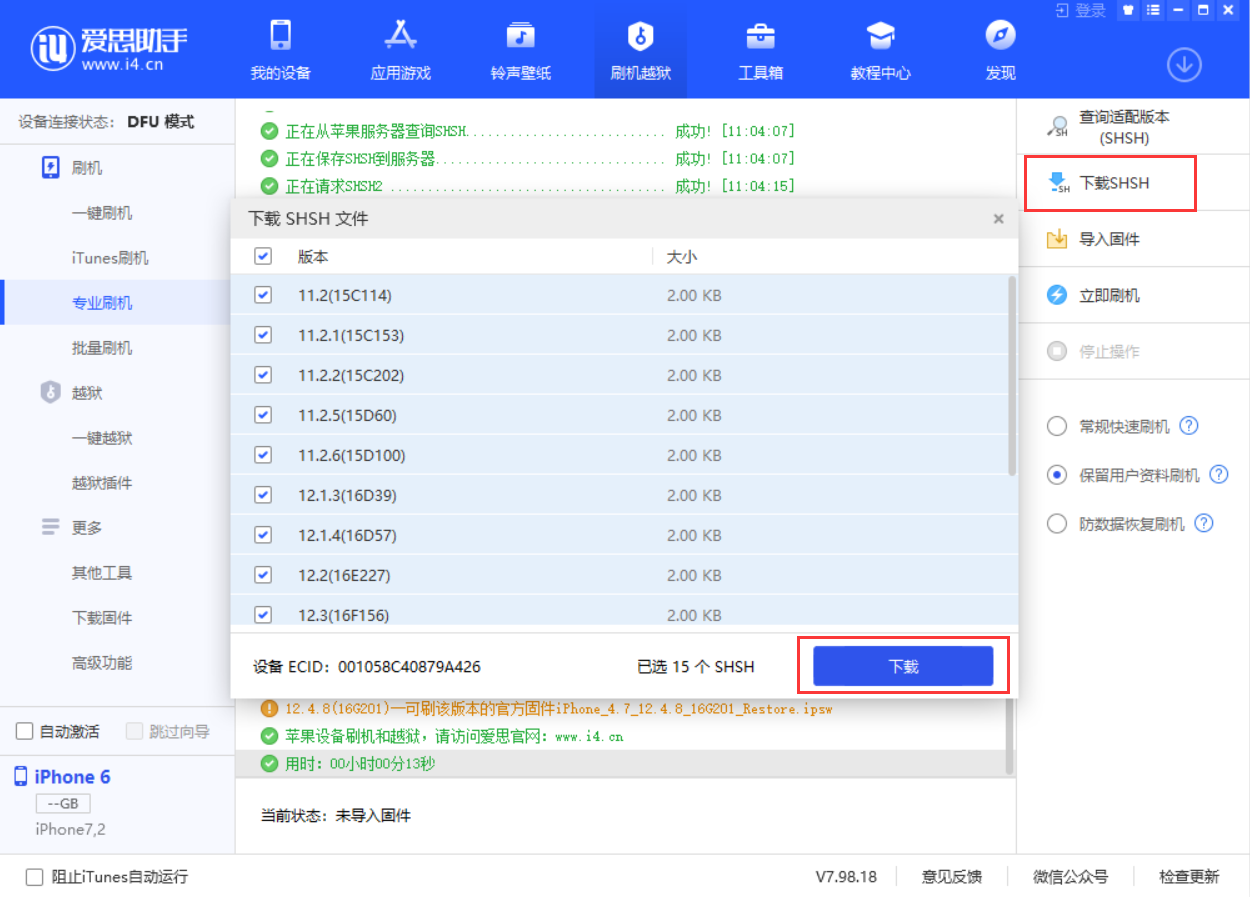Viewport: 1250px width, 897px height.
Task: Click the skin shirt icon in title bar
Action: pyautogui.click(x=1128, y=10)
